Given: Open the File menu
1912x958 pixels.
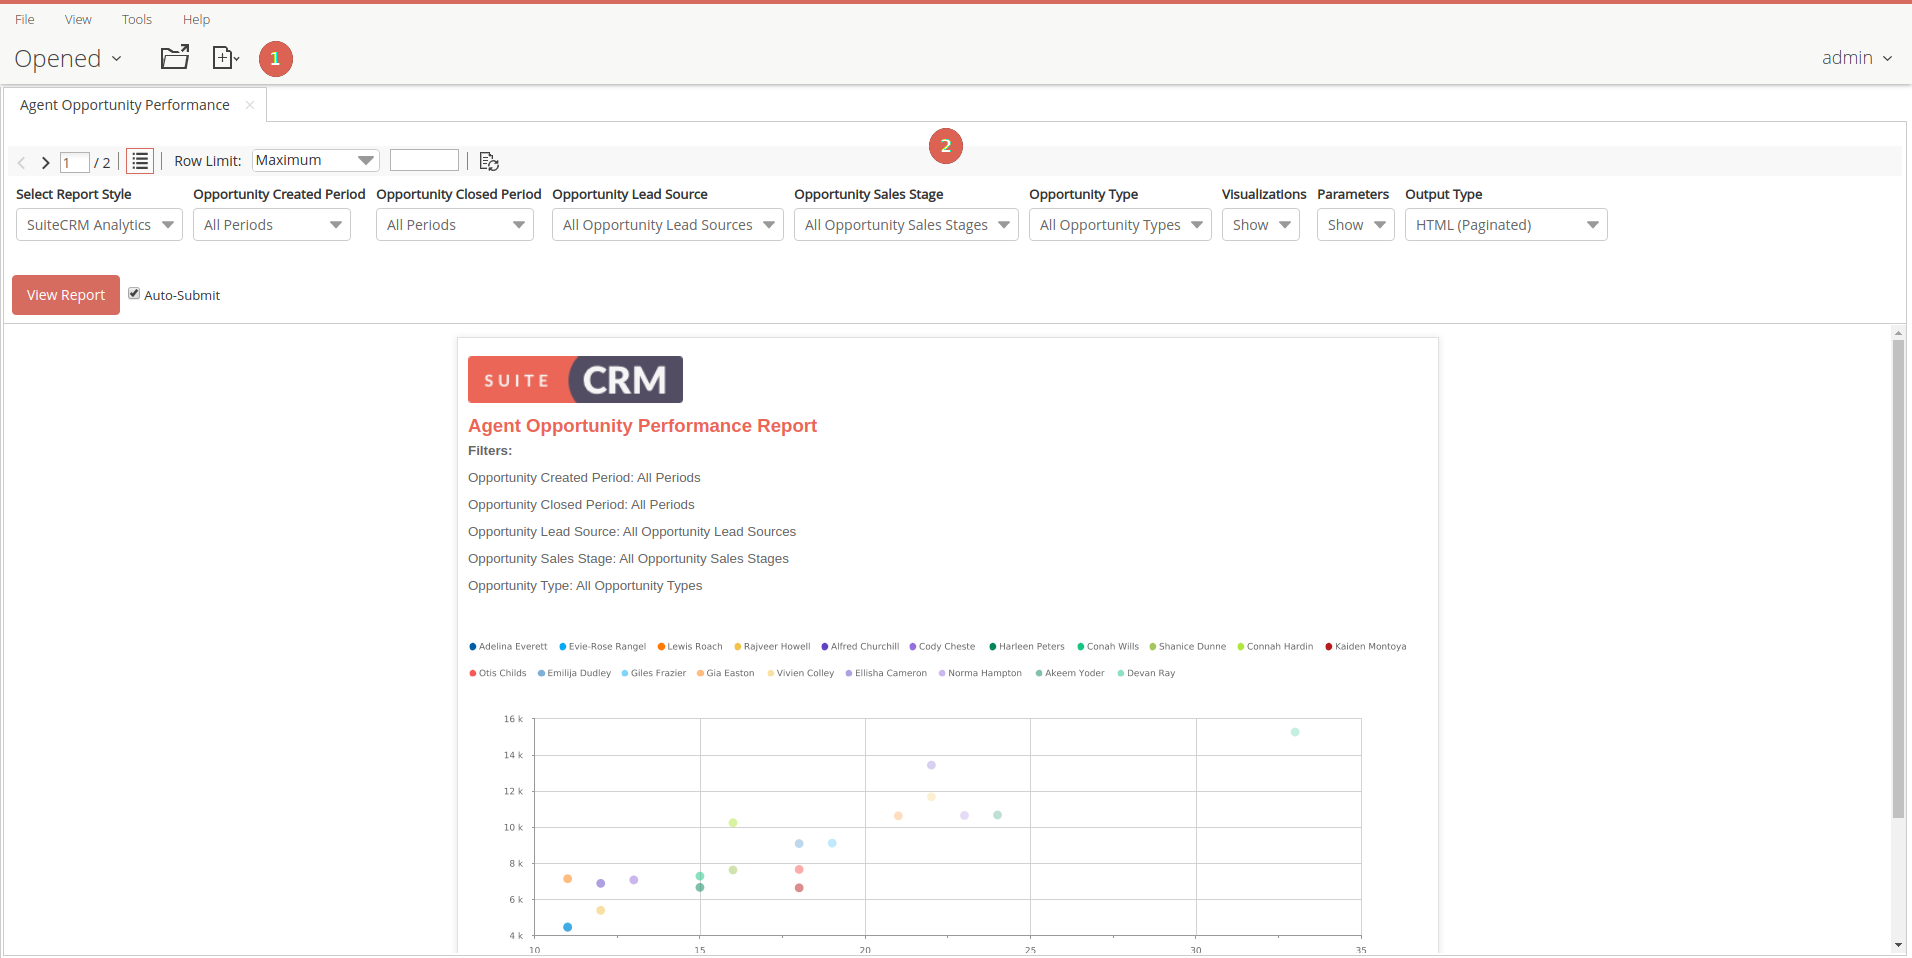Looking at the screenshot, I should pos(25,19).
